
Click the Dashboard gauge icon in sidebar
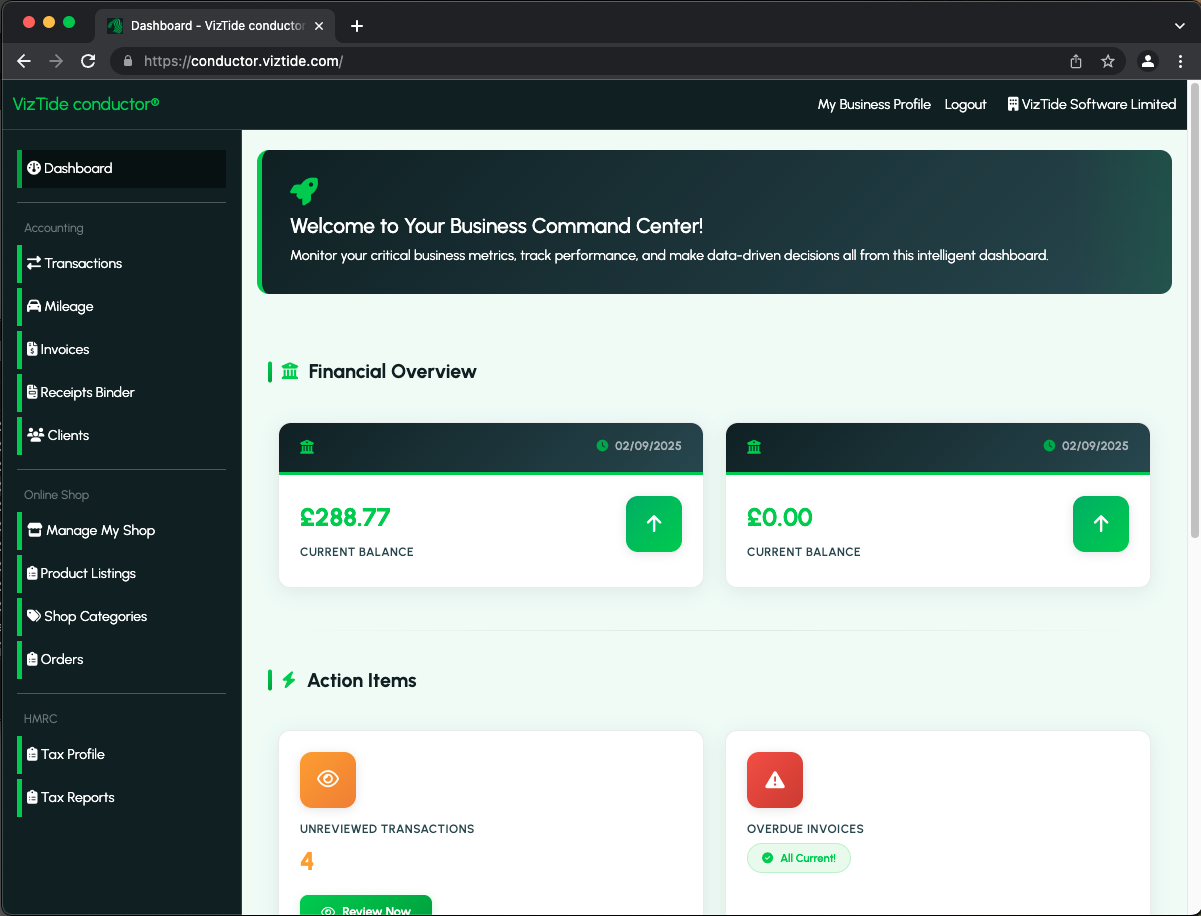[33, 168]
